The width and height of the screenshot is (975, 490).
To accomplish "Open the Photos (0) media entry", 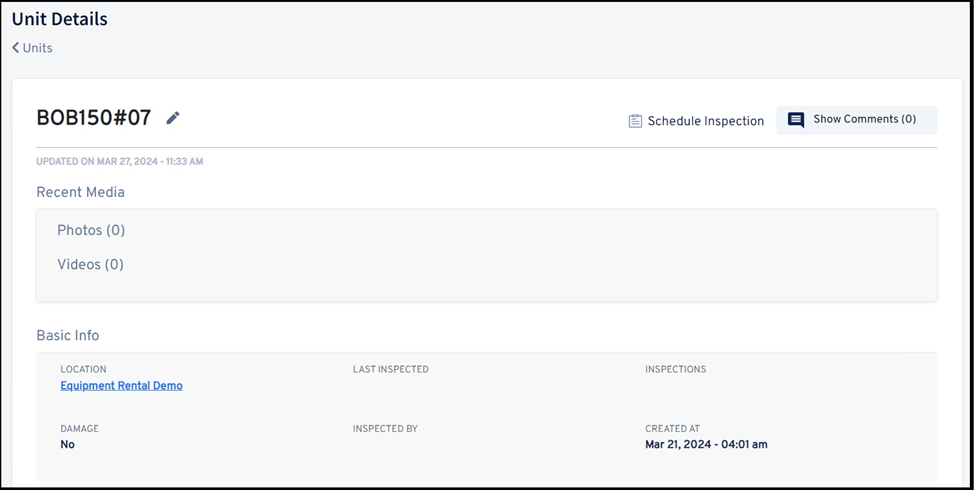I will point(91,230).
